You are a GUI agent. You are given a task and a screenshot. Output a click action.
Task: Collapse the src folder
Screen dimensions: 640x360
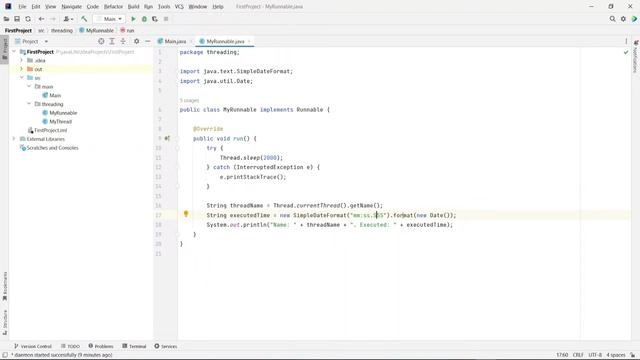(22, 78)
